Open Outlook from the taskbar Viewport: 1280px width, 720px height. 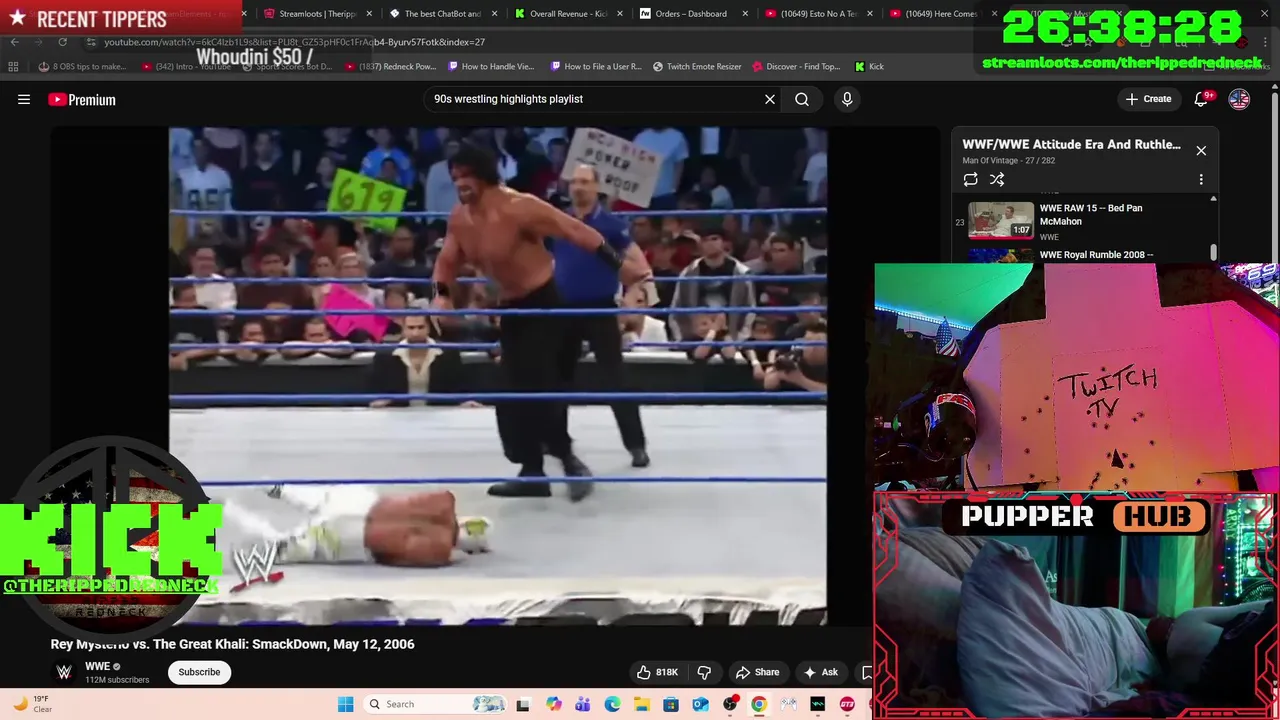(x=700, y=704)
